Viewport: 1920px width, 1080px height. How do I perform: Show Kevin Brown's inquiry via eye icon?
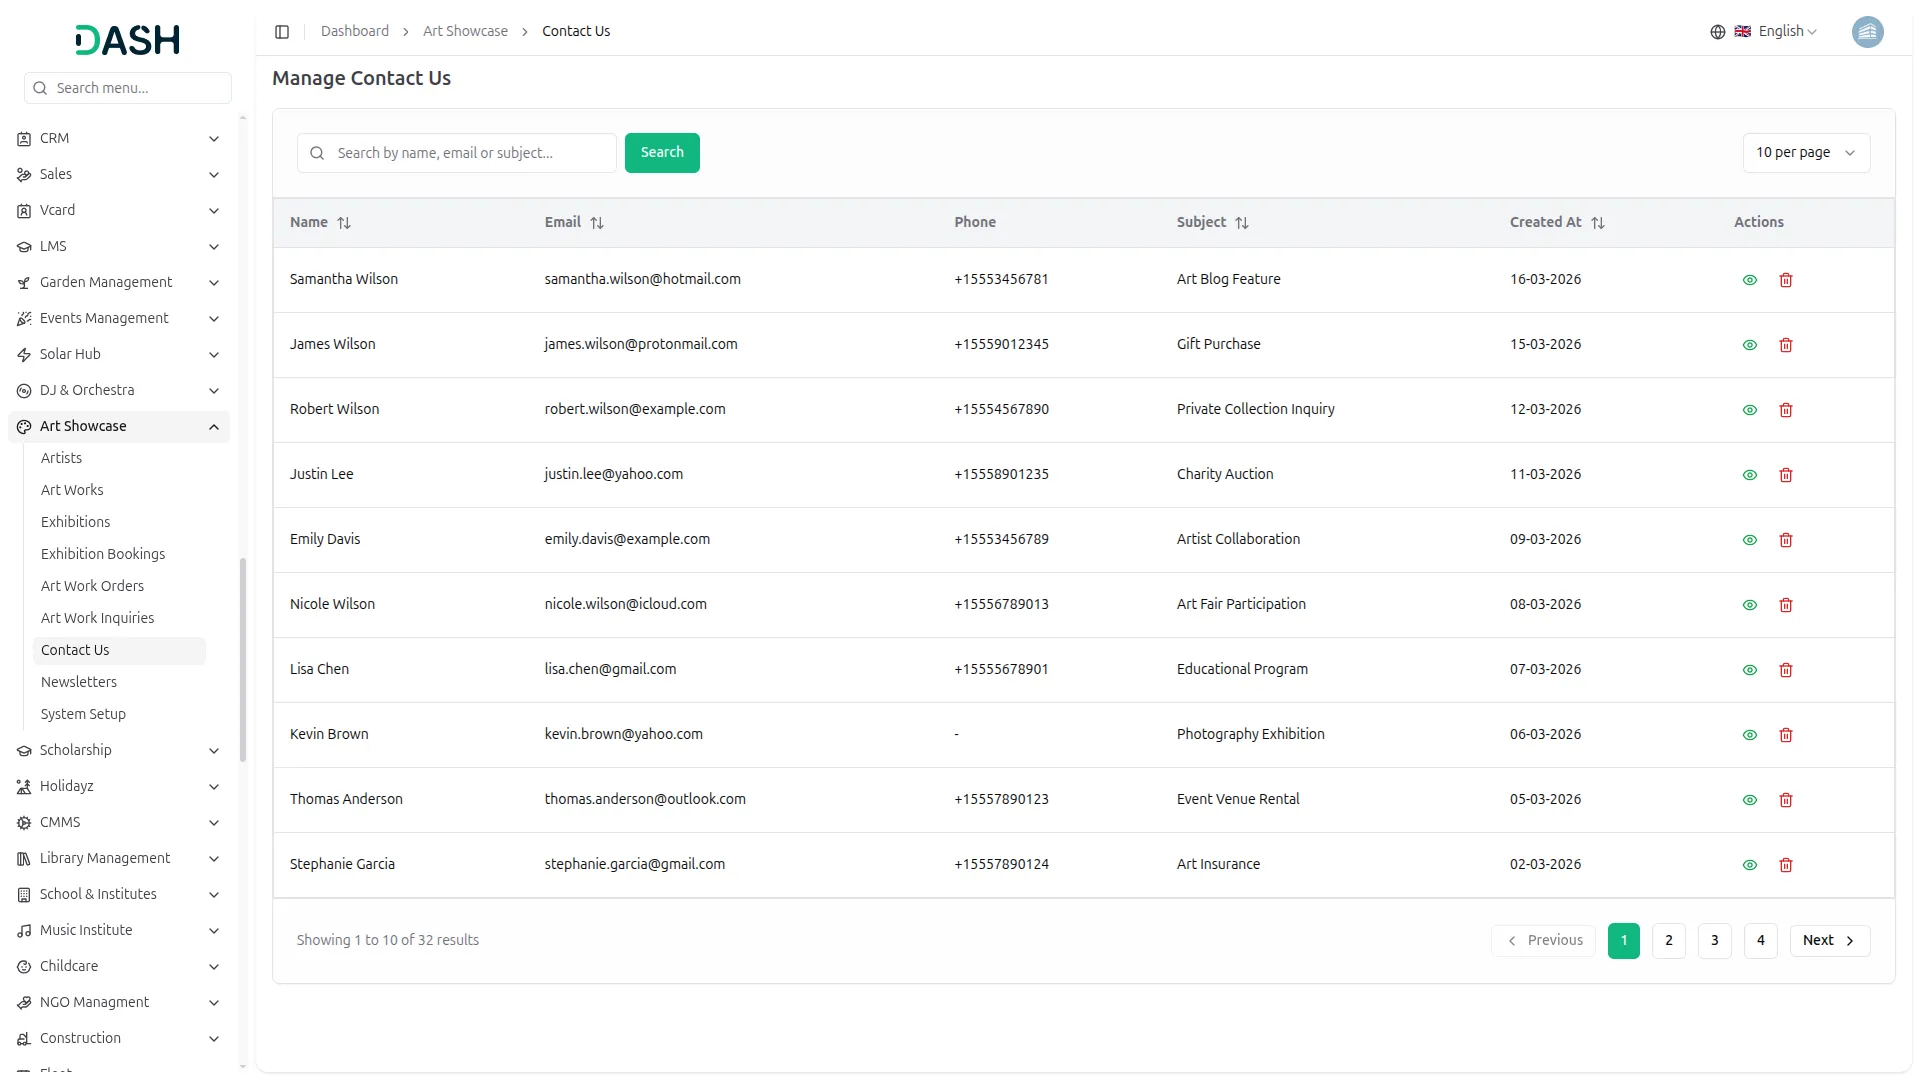point(1750,735)
